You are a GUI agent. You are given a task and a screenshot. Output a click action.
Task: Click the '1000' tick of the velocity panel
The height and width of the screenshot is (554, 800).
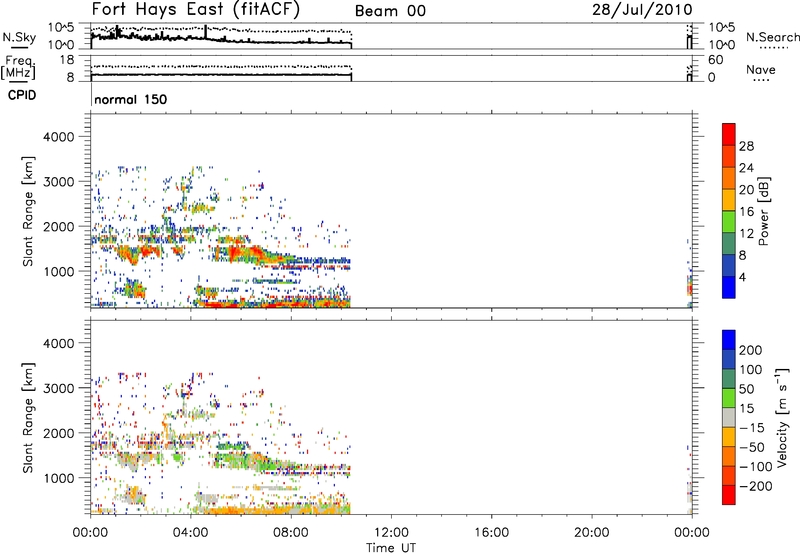58,478
